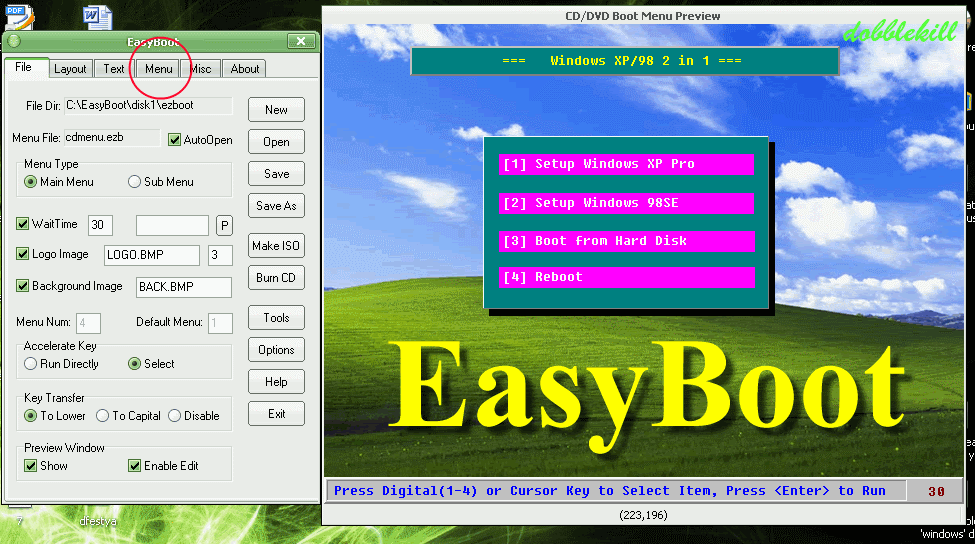The image size is (975, 544).
Task: Click the empty field next to WaitTime
Action: (x=172, y=226)
